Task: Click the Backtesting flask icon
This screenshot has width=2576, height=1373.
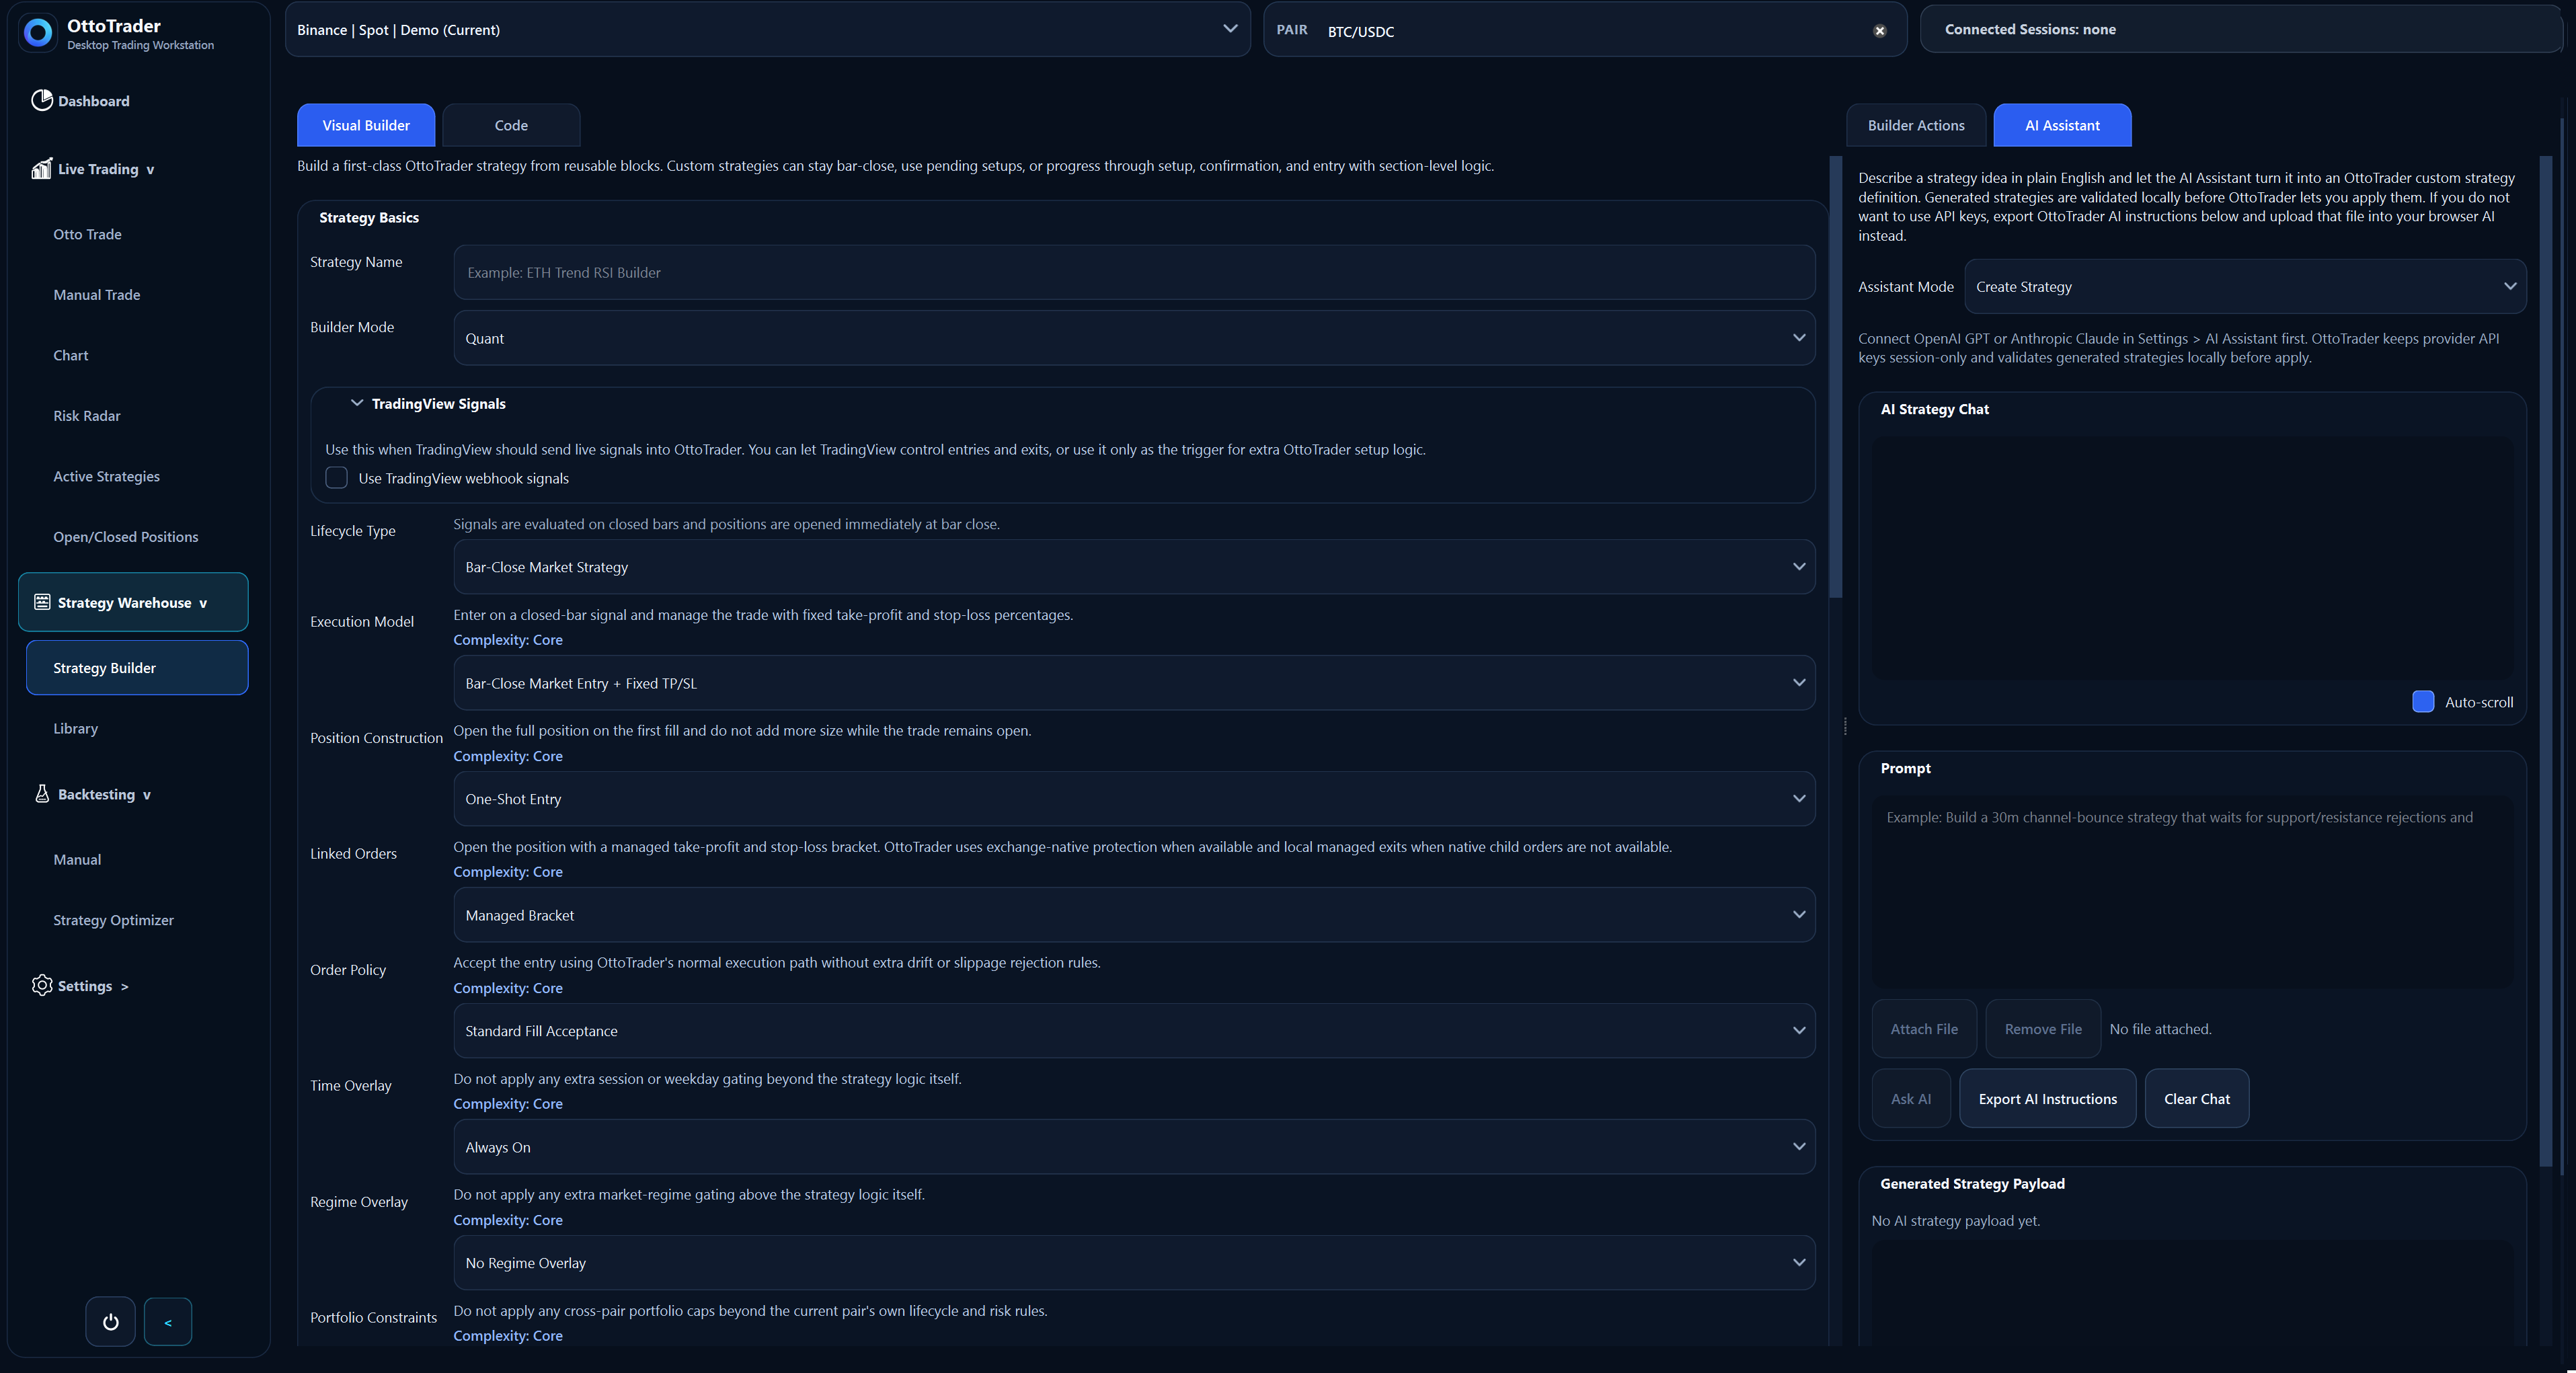Action: tap(42, 794)
